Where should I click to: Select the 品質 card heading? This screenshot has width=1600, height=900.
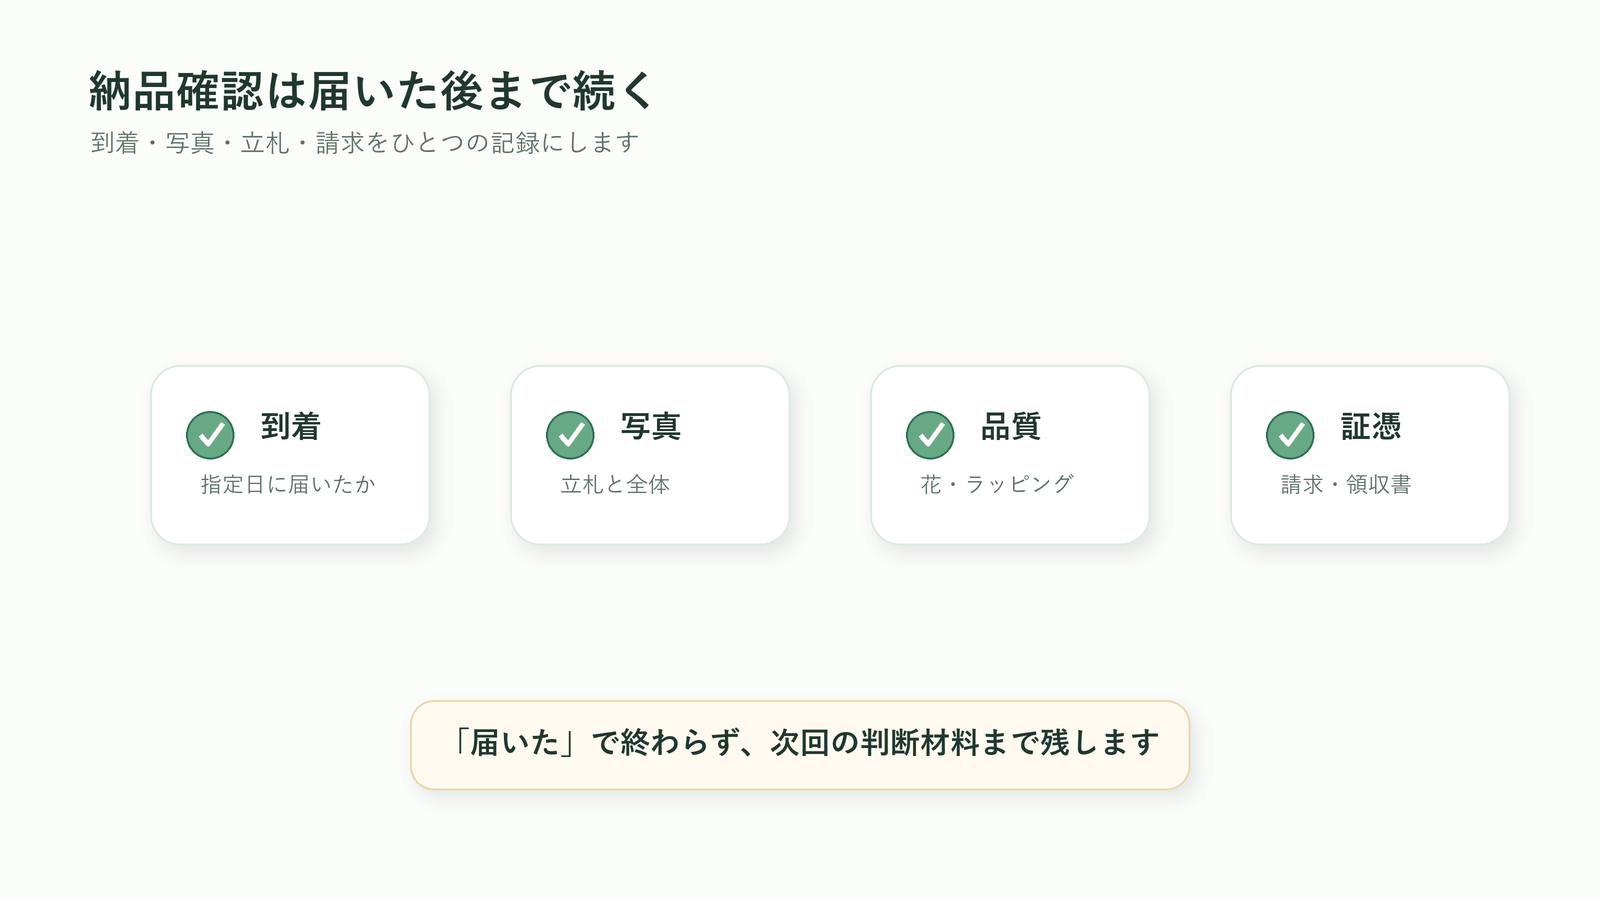[x=1010, y=427]
